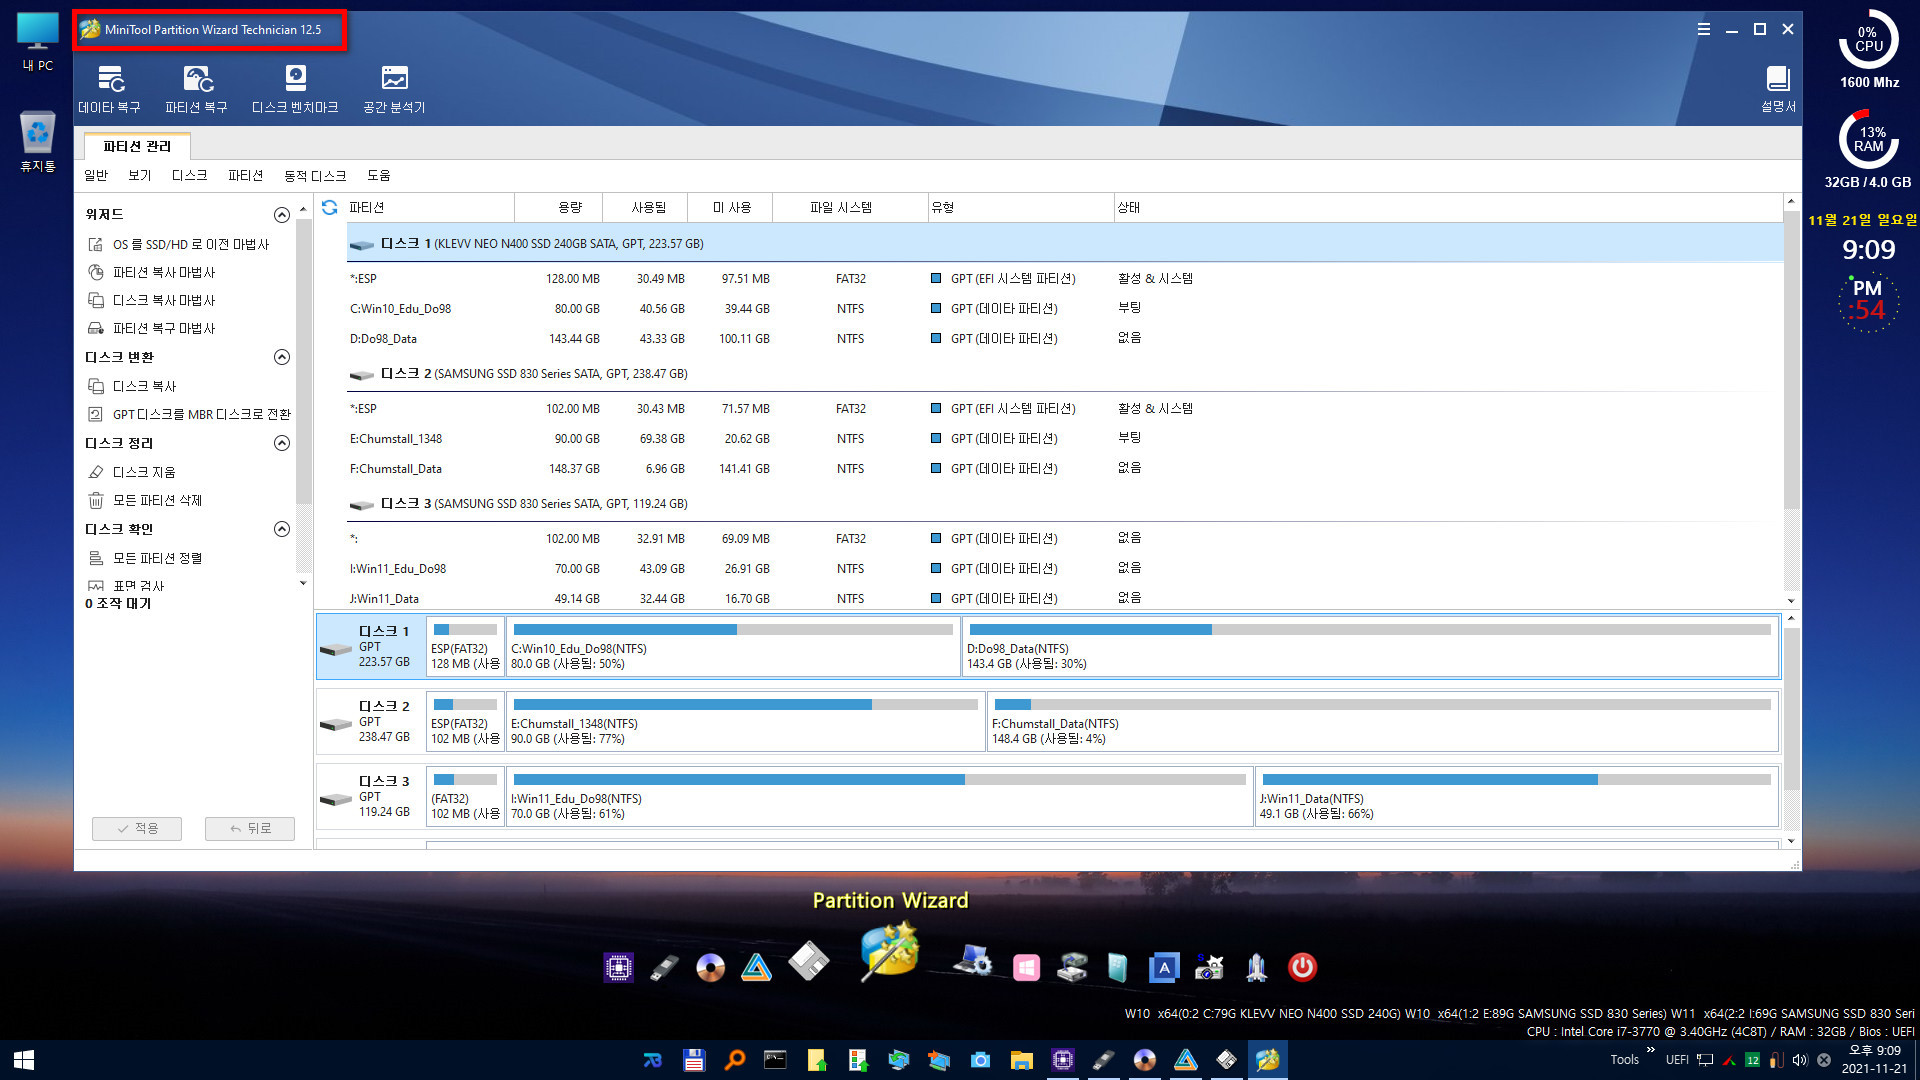
Task: Open File Explorer from taskbar
Action: click(x=1021, y=1060)
